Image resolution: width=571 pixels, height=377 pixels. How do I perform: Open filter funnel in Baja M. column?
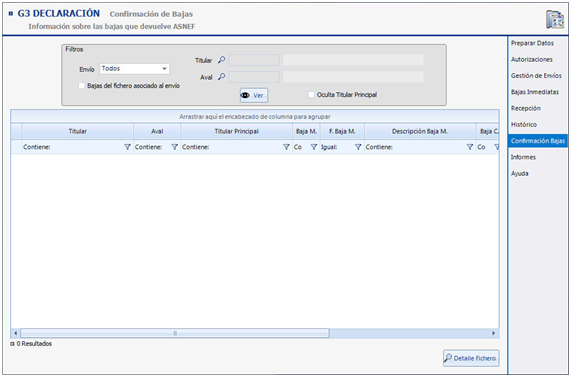314,147
